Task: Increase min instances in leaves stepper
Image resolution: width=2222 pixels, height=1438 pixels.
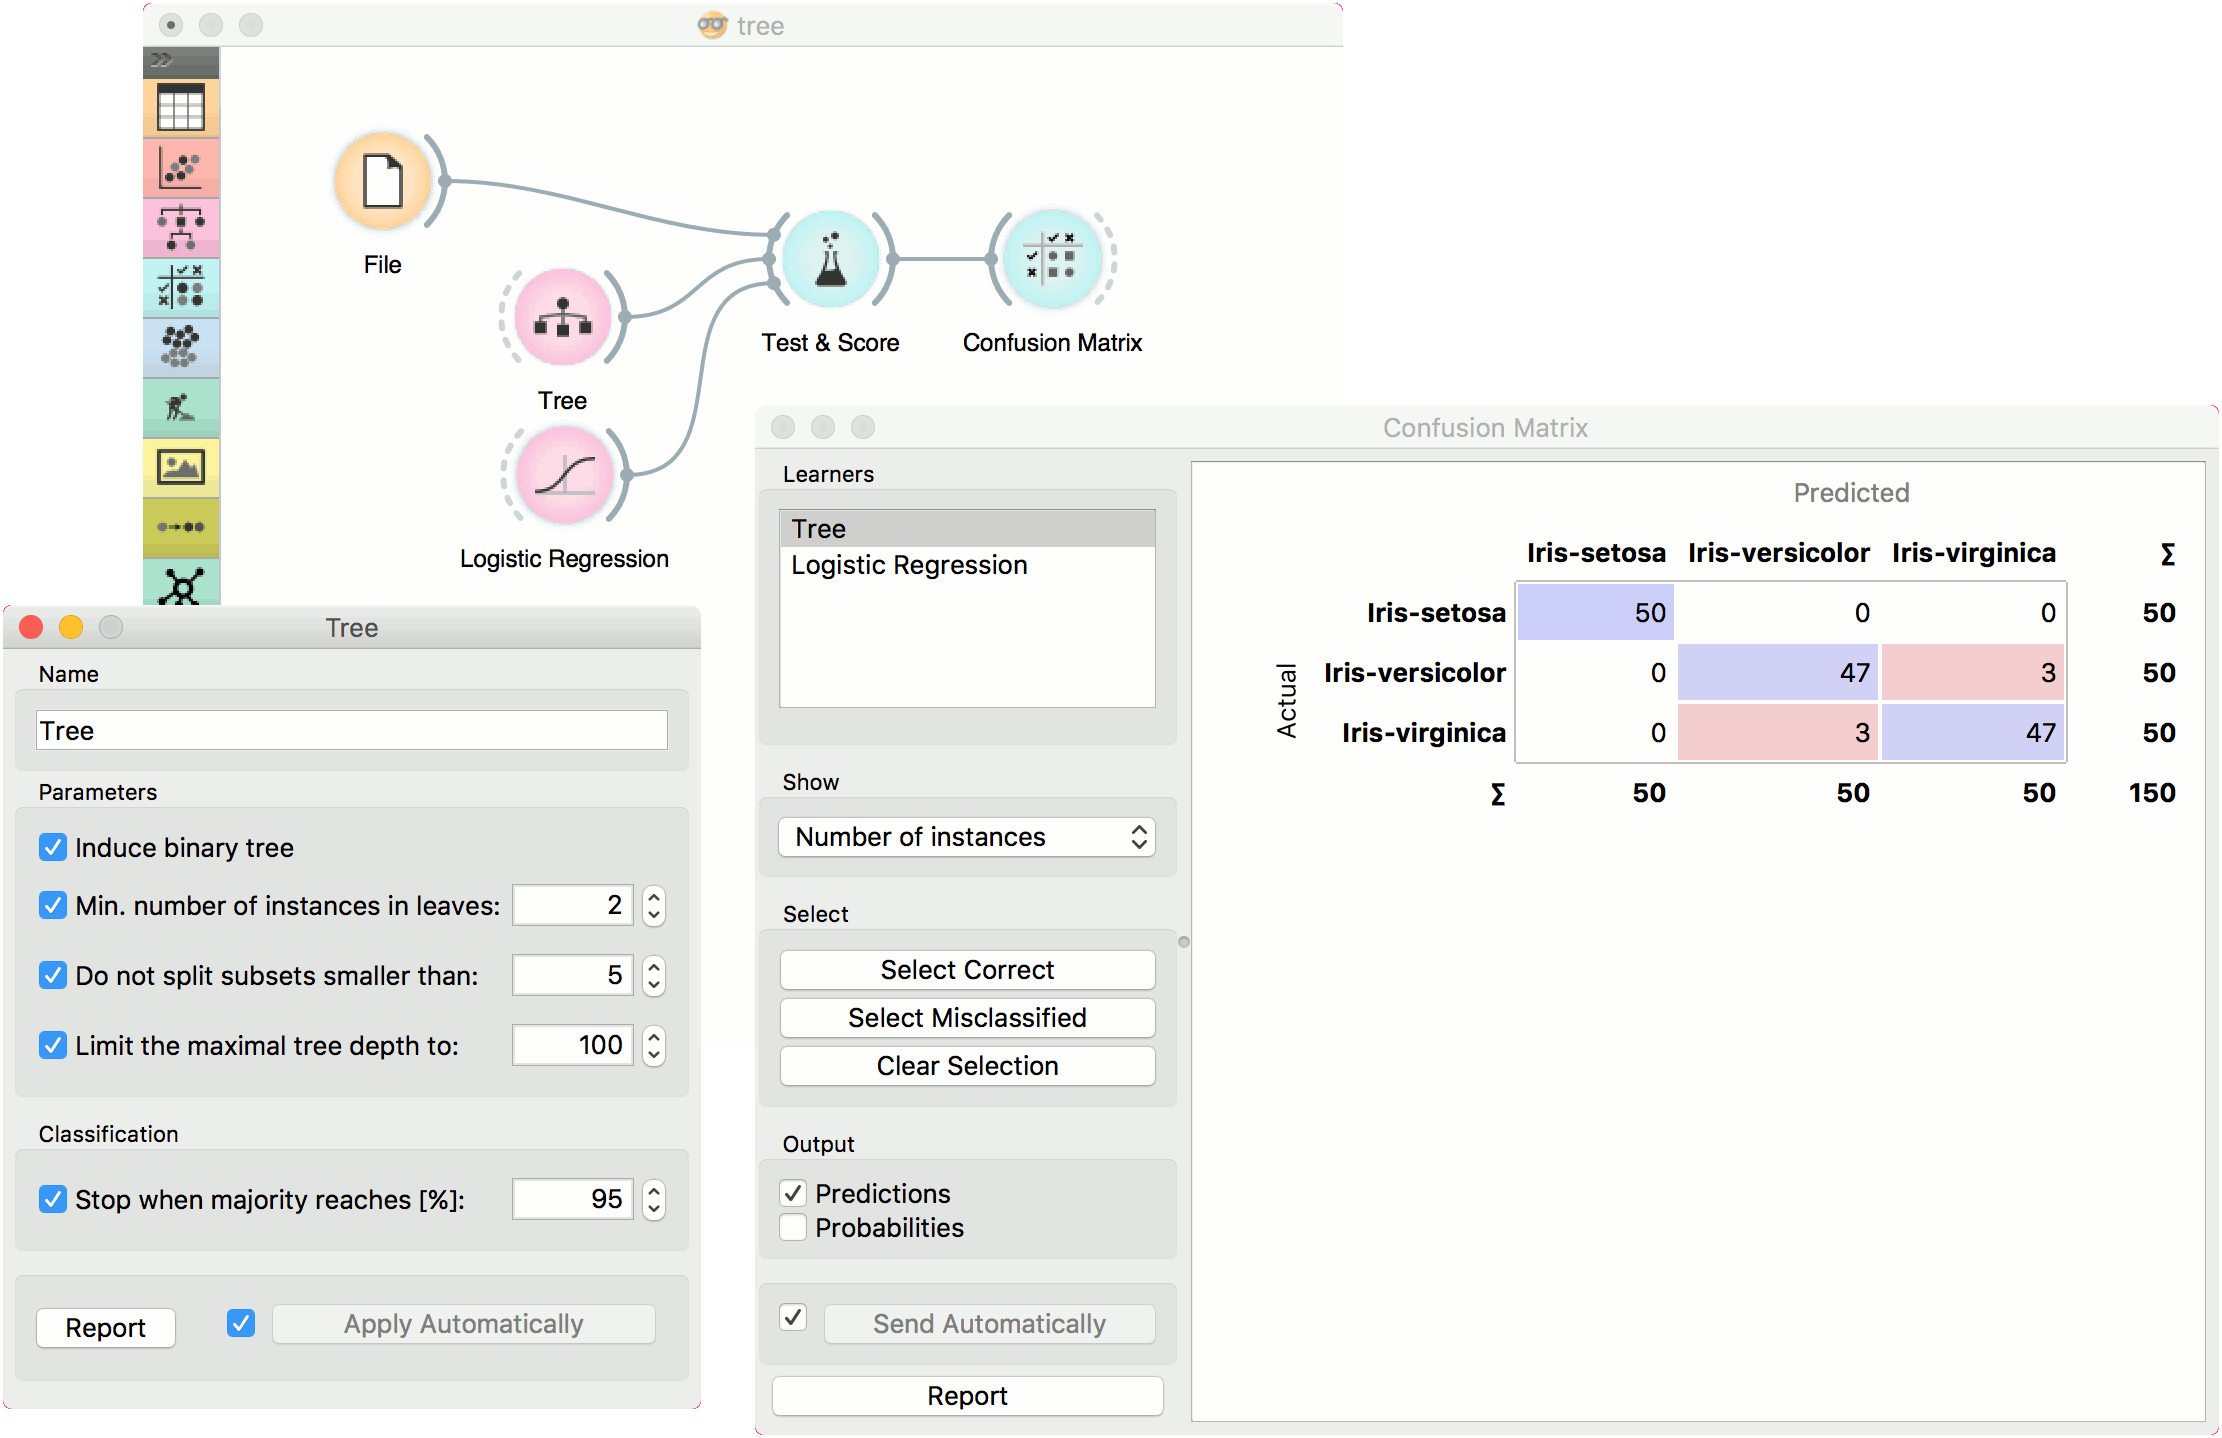Action: click(654, 896)
